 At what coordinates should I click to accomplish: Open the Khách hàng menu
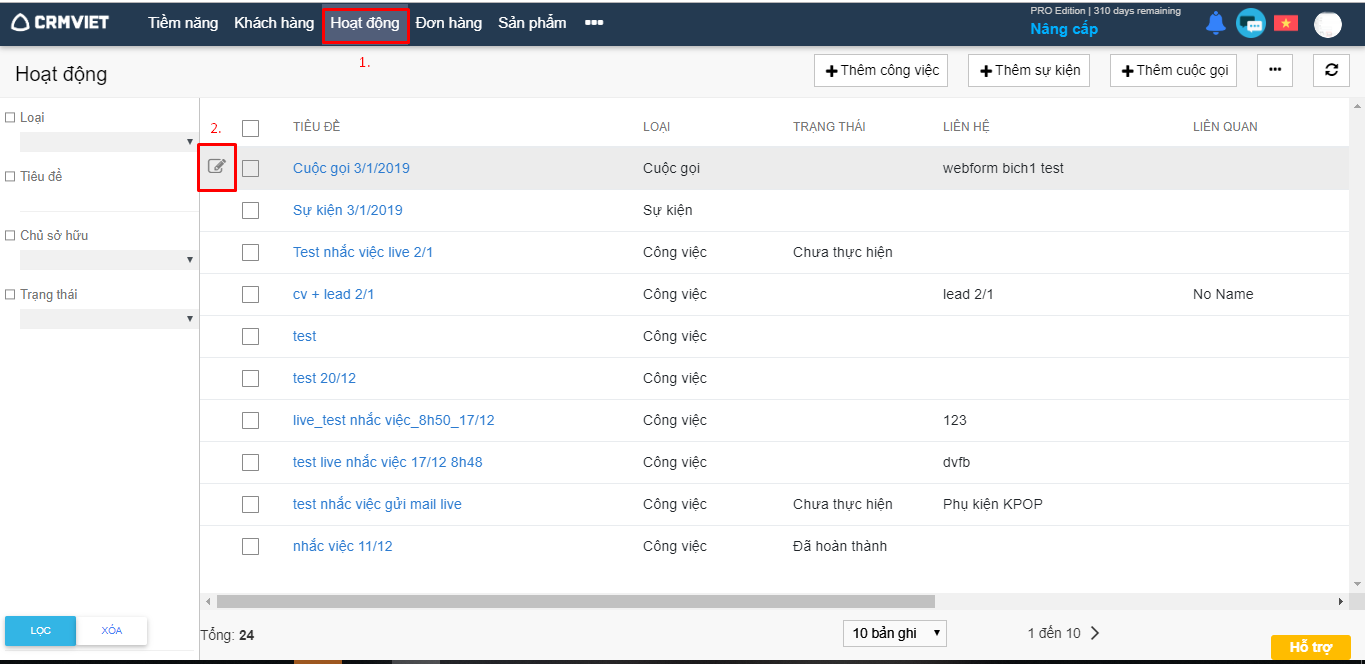(274, 23)
